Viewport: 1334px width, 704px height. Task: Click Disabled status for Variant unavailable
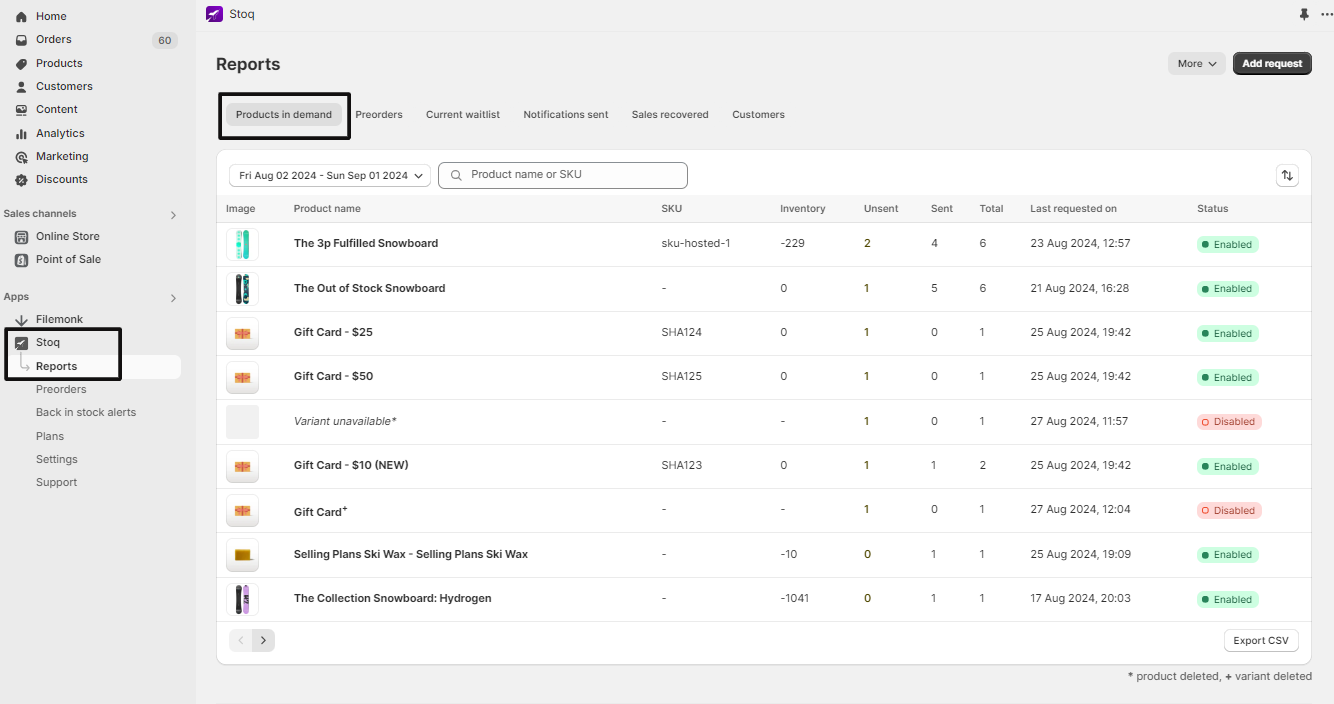tap(1229, 422)
